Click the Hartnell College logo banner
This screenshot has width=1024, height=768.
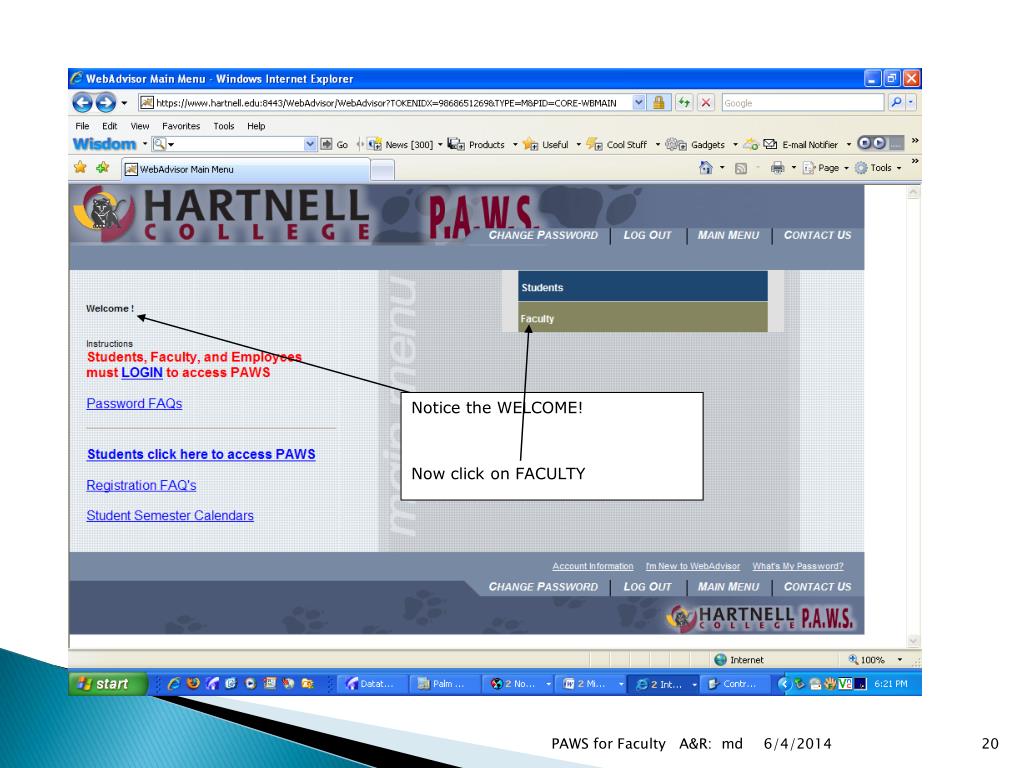[224, 214]
